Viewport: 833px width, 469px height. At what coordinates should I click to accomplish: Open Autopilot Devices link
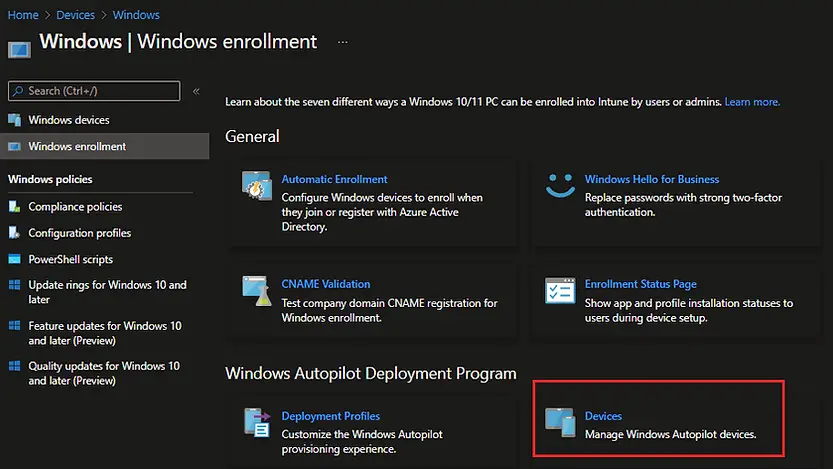[603, 416]
